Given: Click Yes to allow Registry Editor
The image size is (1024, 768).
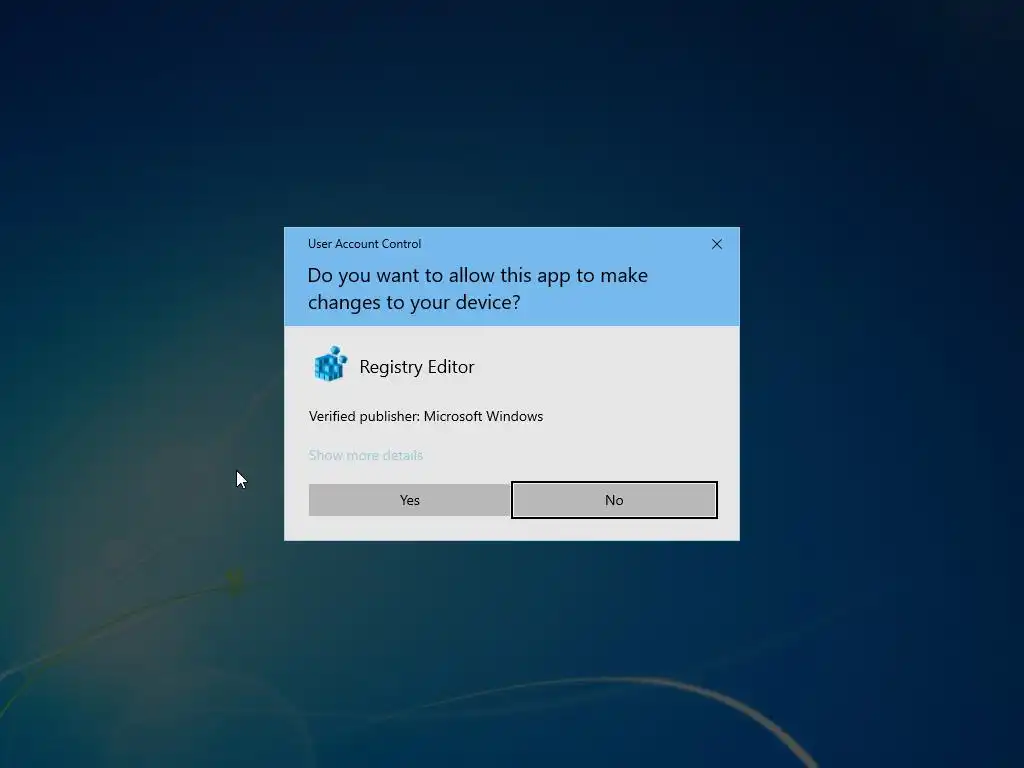Looking at the screenshot, I should pos(409,500).
